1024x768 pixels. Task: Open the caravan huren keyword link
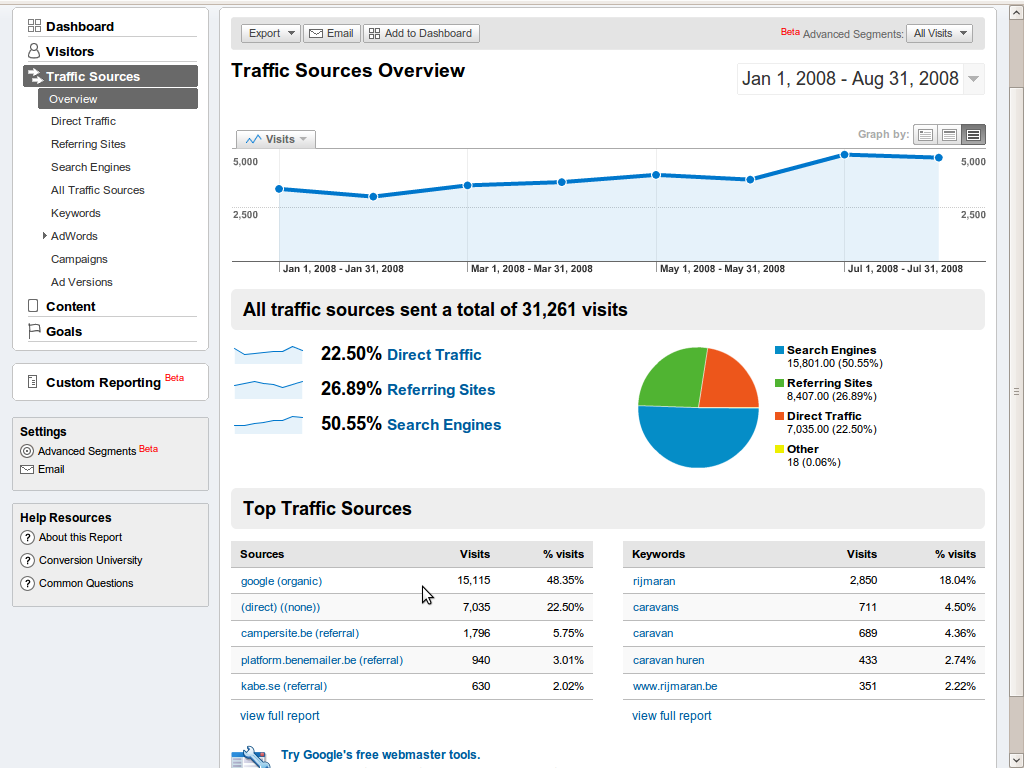pyautogui.click(x=669, y=660)
